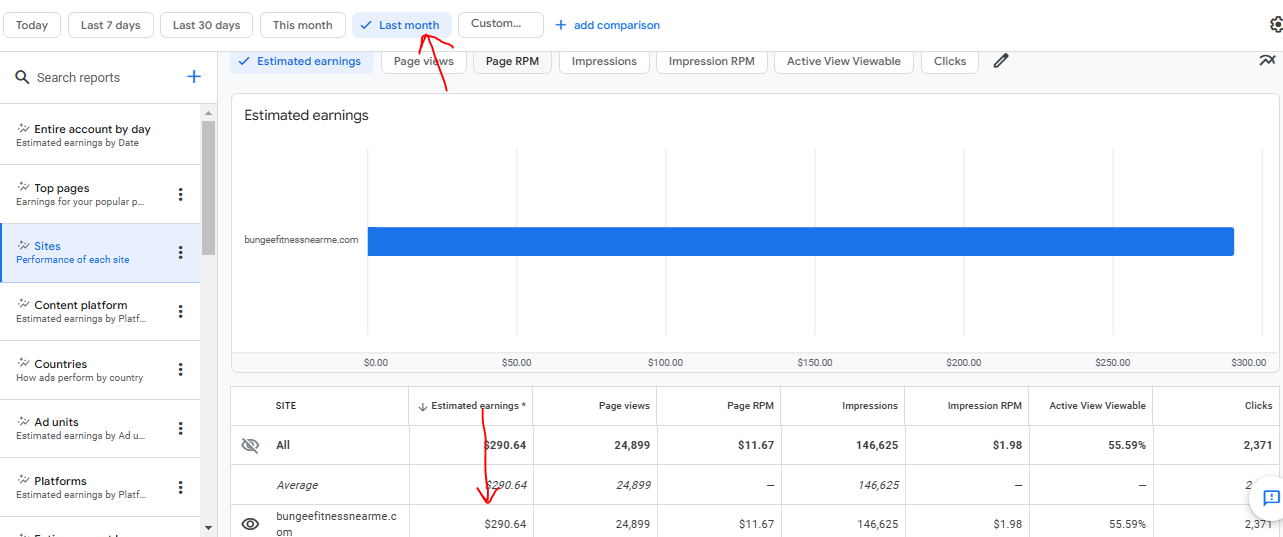Sort table by Impressions column header
This screenshot has height=537, width=1283.
tap(870, 406)
